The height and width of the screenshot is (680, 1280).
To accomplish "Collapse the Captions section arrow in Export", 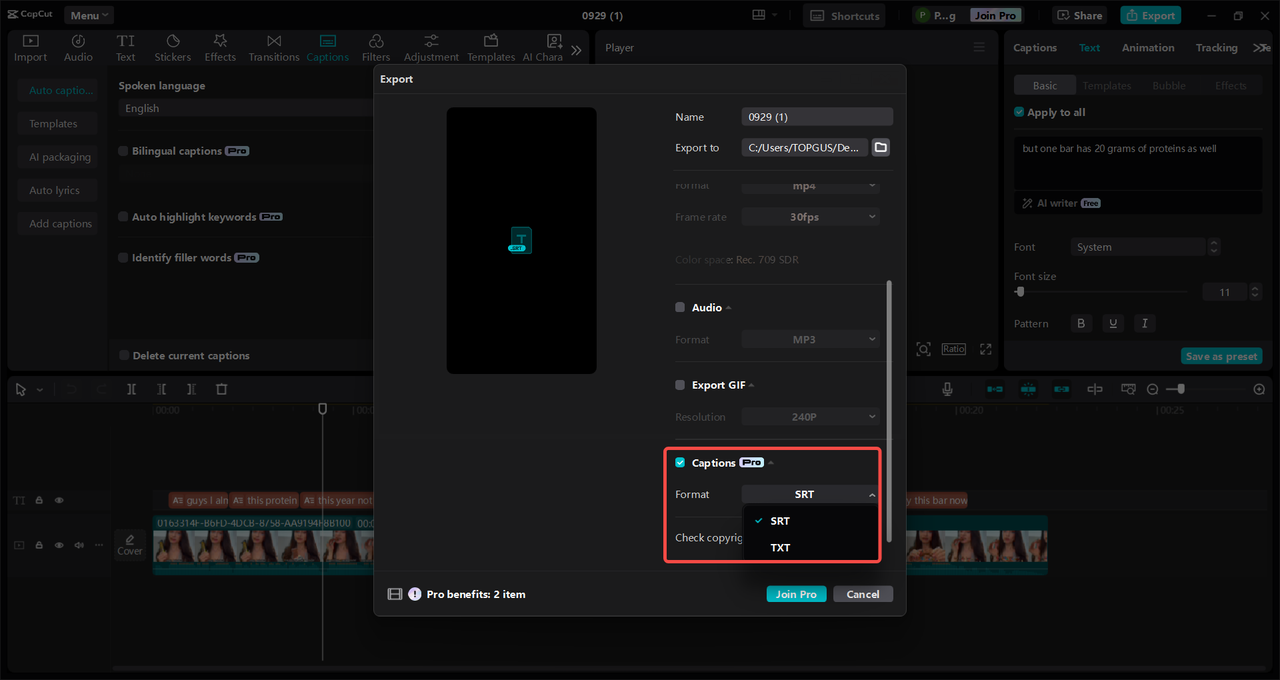I will (771, 463).
